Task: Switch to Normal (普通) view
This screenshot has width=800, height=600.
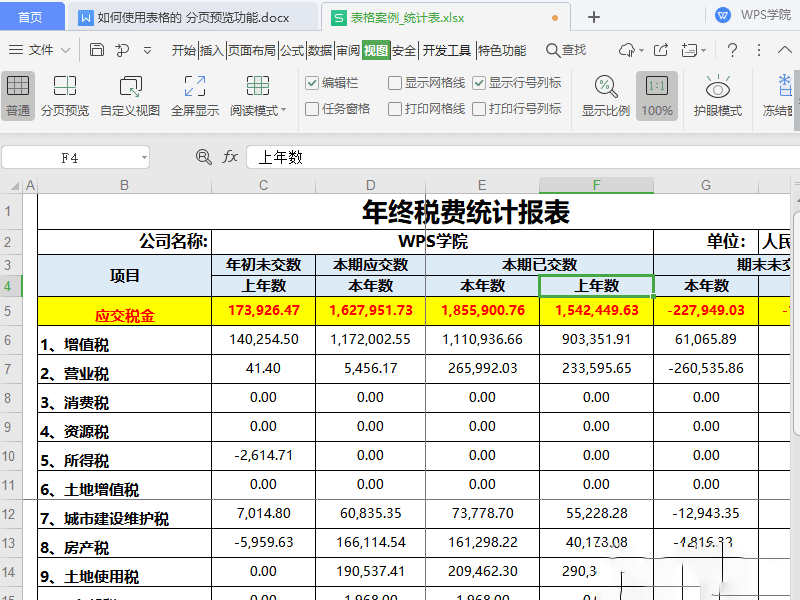Action: click(18, 95)
